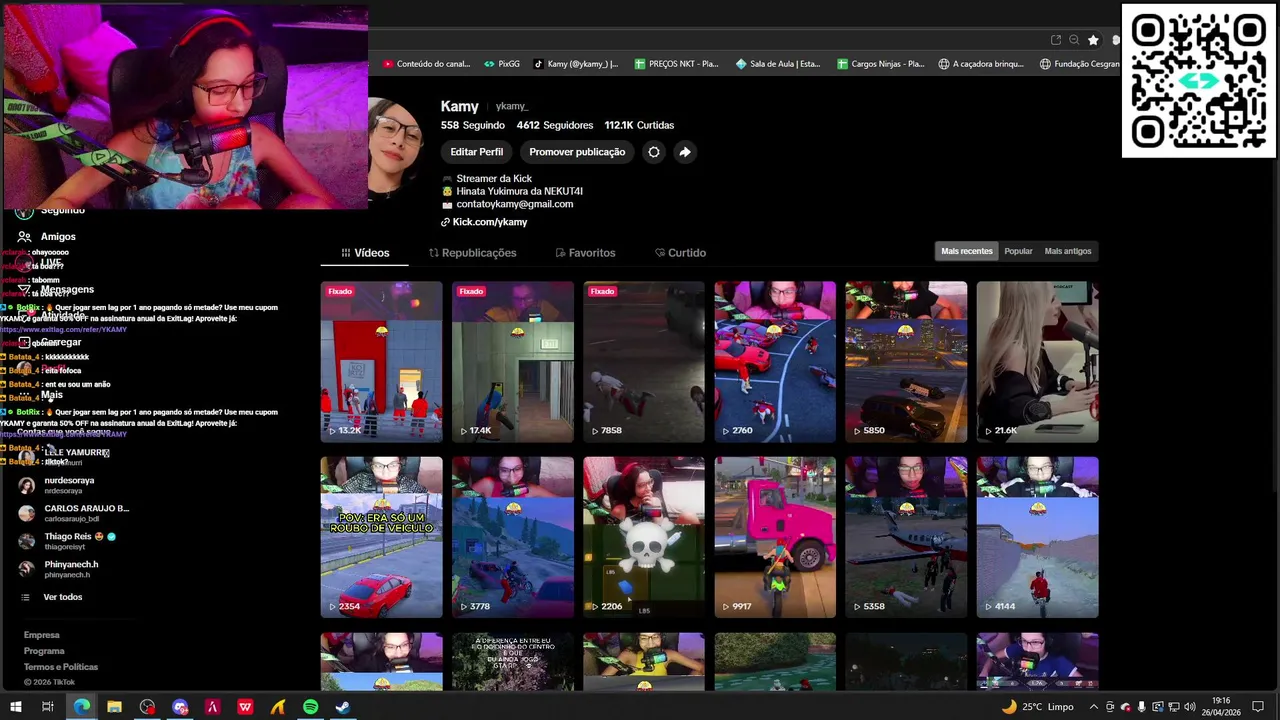Open the skull video with 2206 views
Image resolution: width=1280 pixels, height=720 pixels.
[644, 537]
